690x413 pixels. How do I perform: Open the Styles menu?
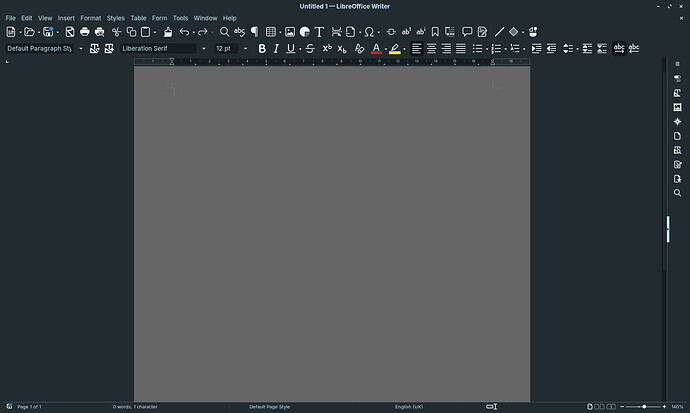coord(116,18)
